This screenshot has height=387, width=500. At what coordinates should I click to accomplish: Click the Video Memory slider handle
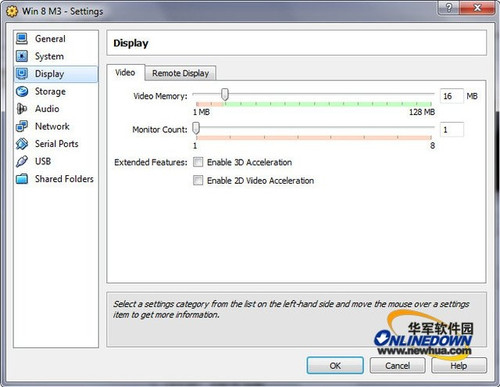pyautogui.click(x=225, y=94)
